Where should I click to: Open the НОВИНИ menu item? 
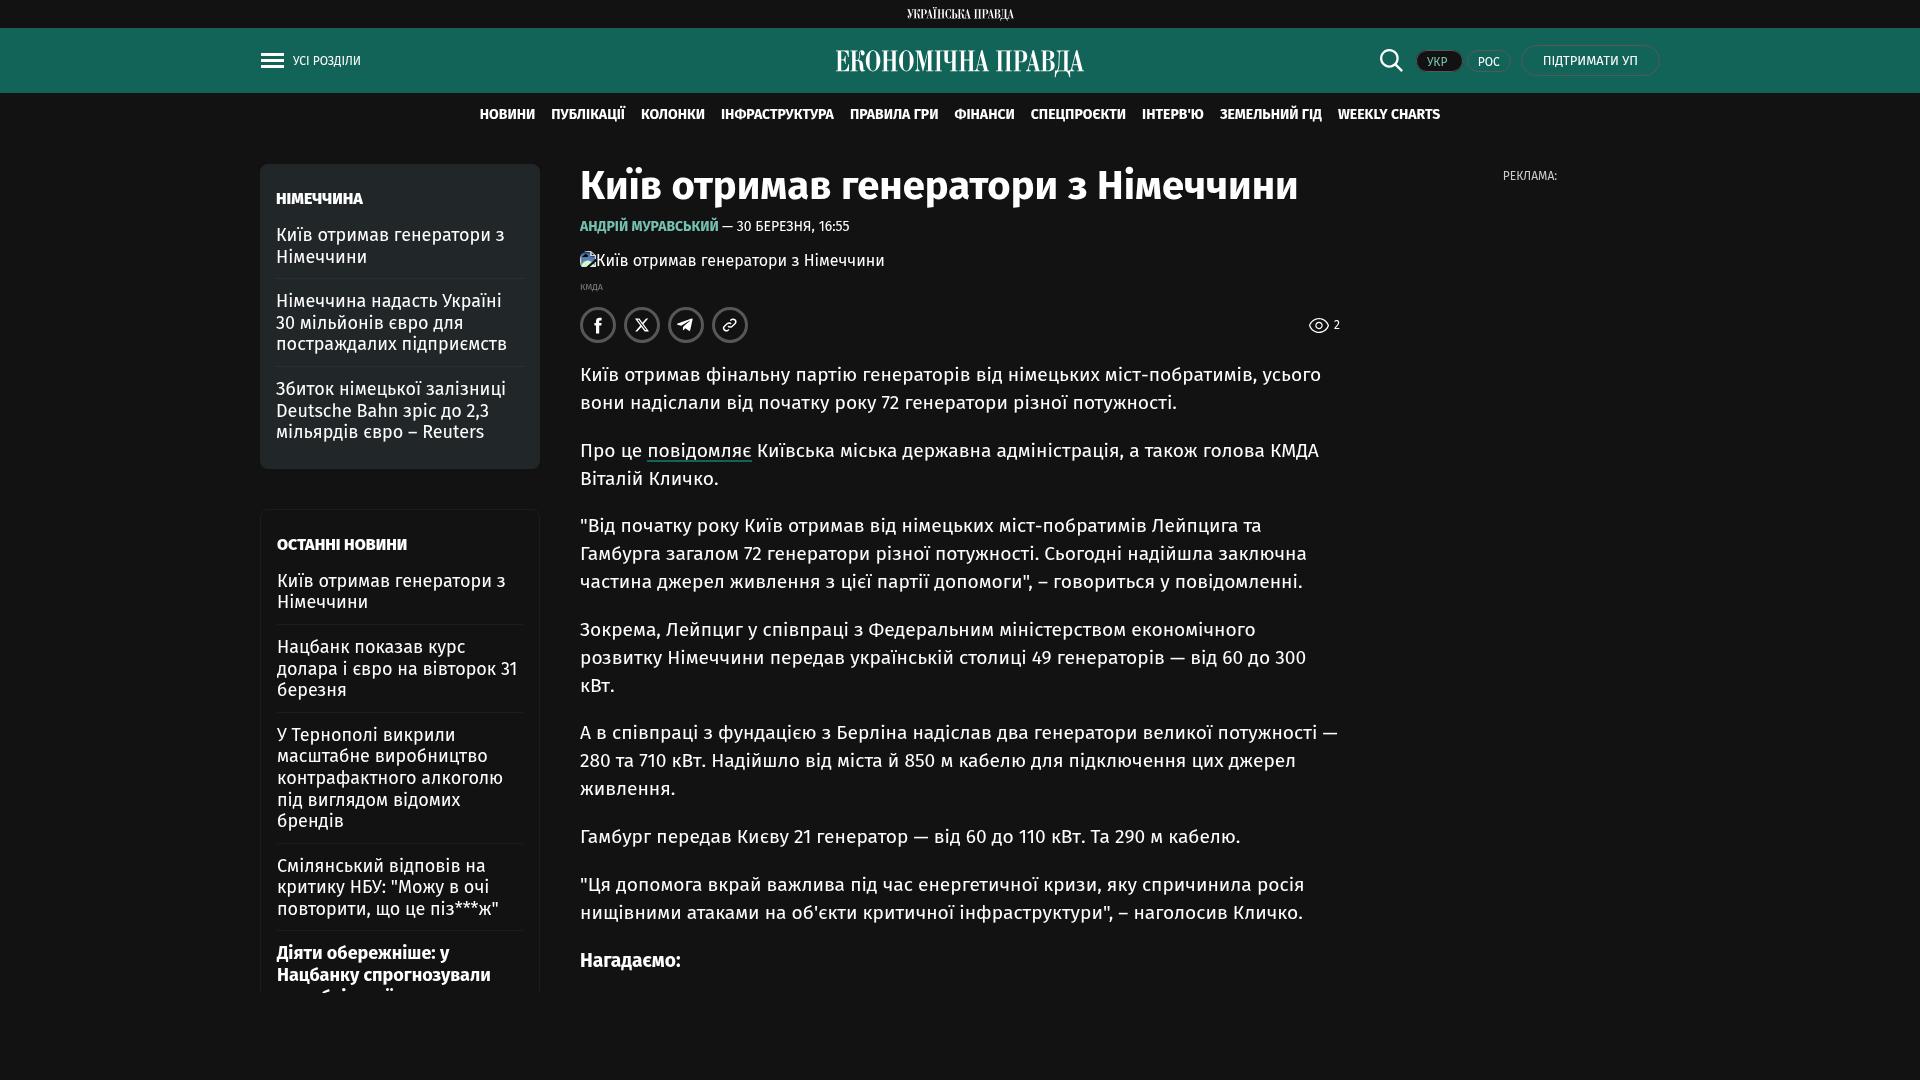coord(507,115)
